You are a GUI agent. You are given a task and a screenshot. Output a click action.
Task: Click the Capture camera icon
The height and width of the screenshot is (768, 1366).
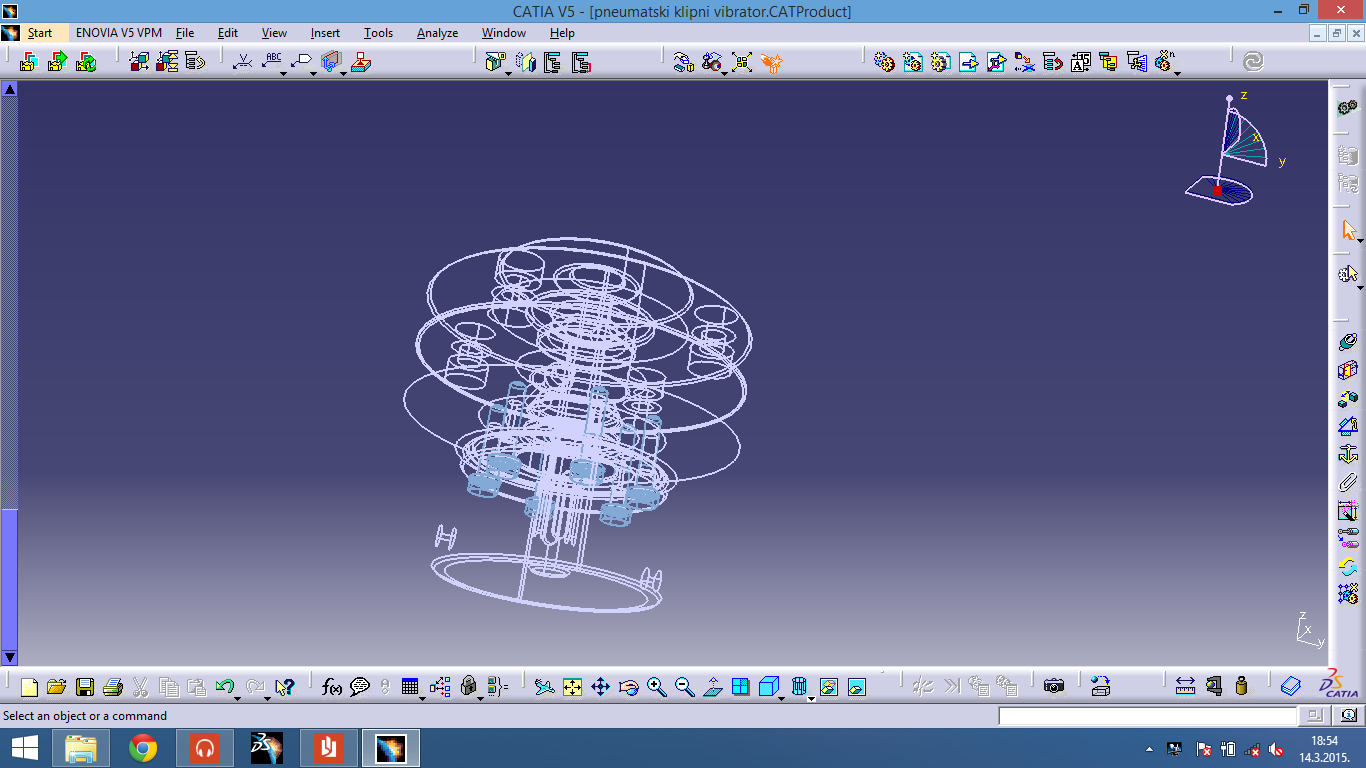tap(1053, 686)
